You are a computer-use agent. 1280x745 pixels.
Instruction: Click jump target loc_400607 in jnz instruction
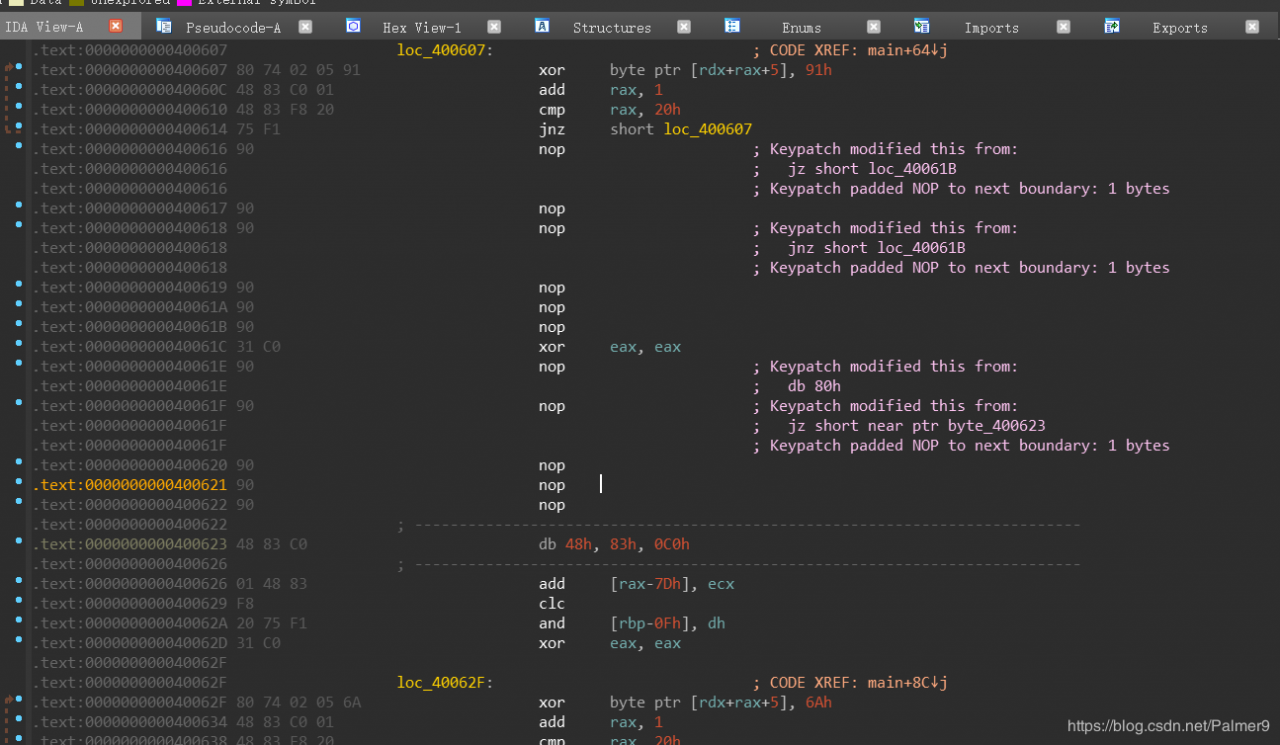pos(708,129)
